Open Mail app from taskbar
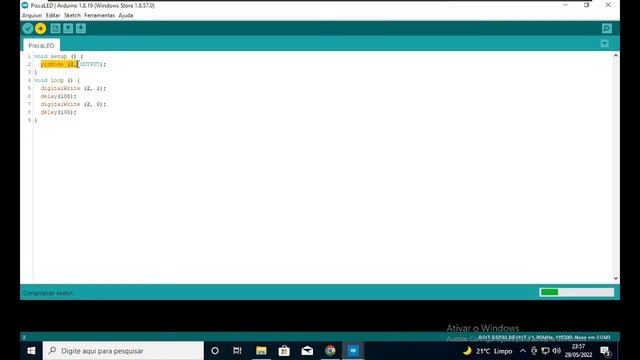Image resolution: width=640 pixels, height=360 pixels. 307,351
